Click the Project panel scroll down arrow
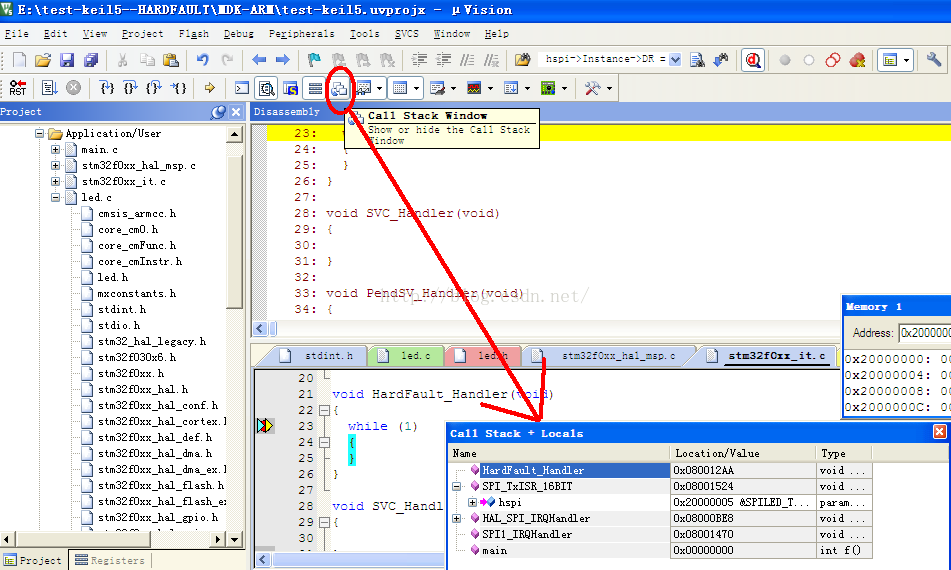The width and height of the screenshot is (951, 570). (235, 539)
